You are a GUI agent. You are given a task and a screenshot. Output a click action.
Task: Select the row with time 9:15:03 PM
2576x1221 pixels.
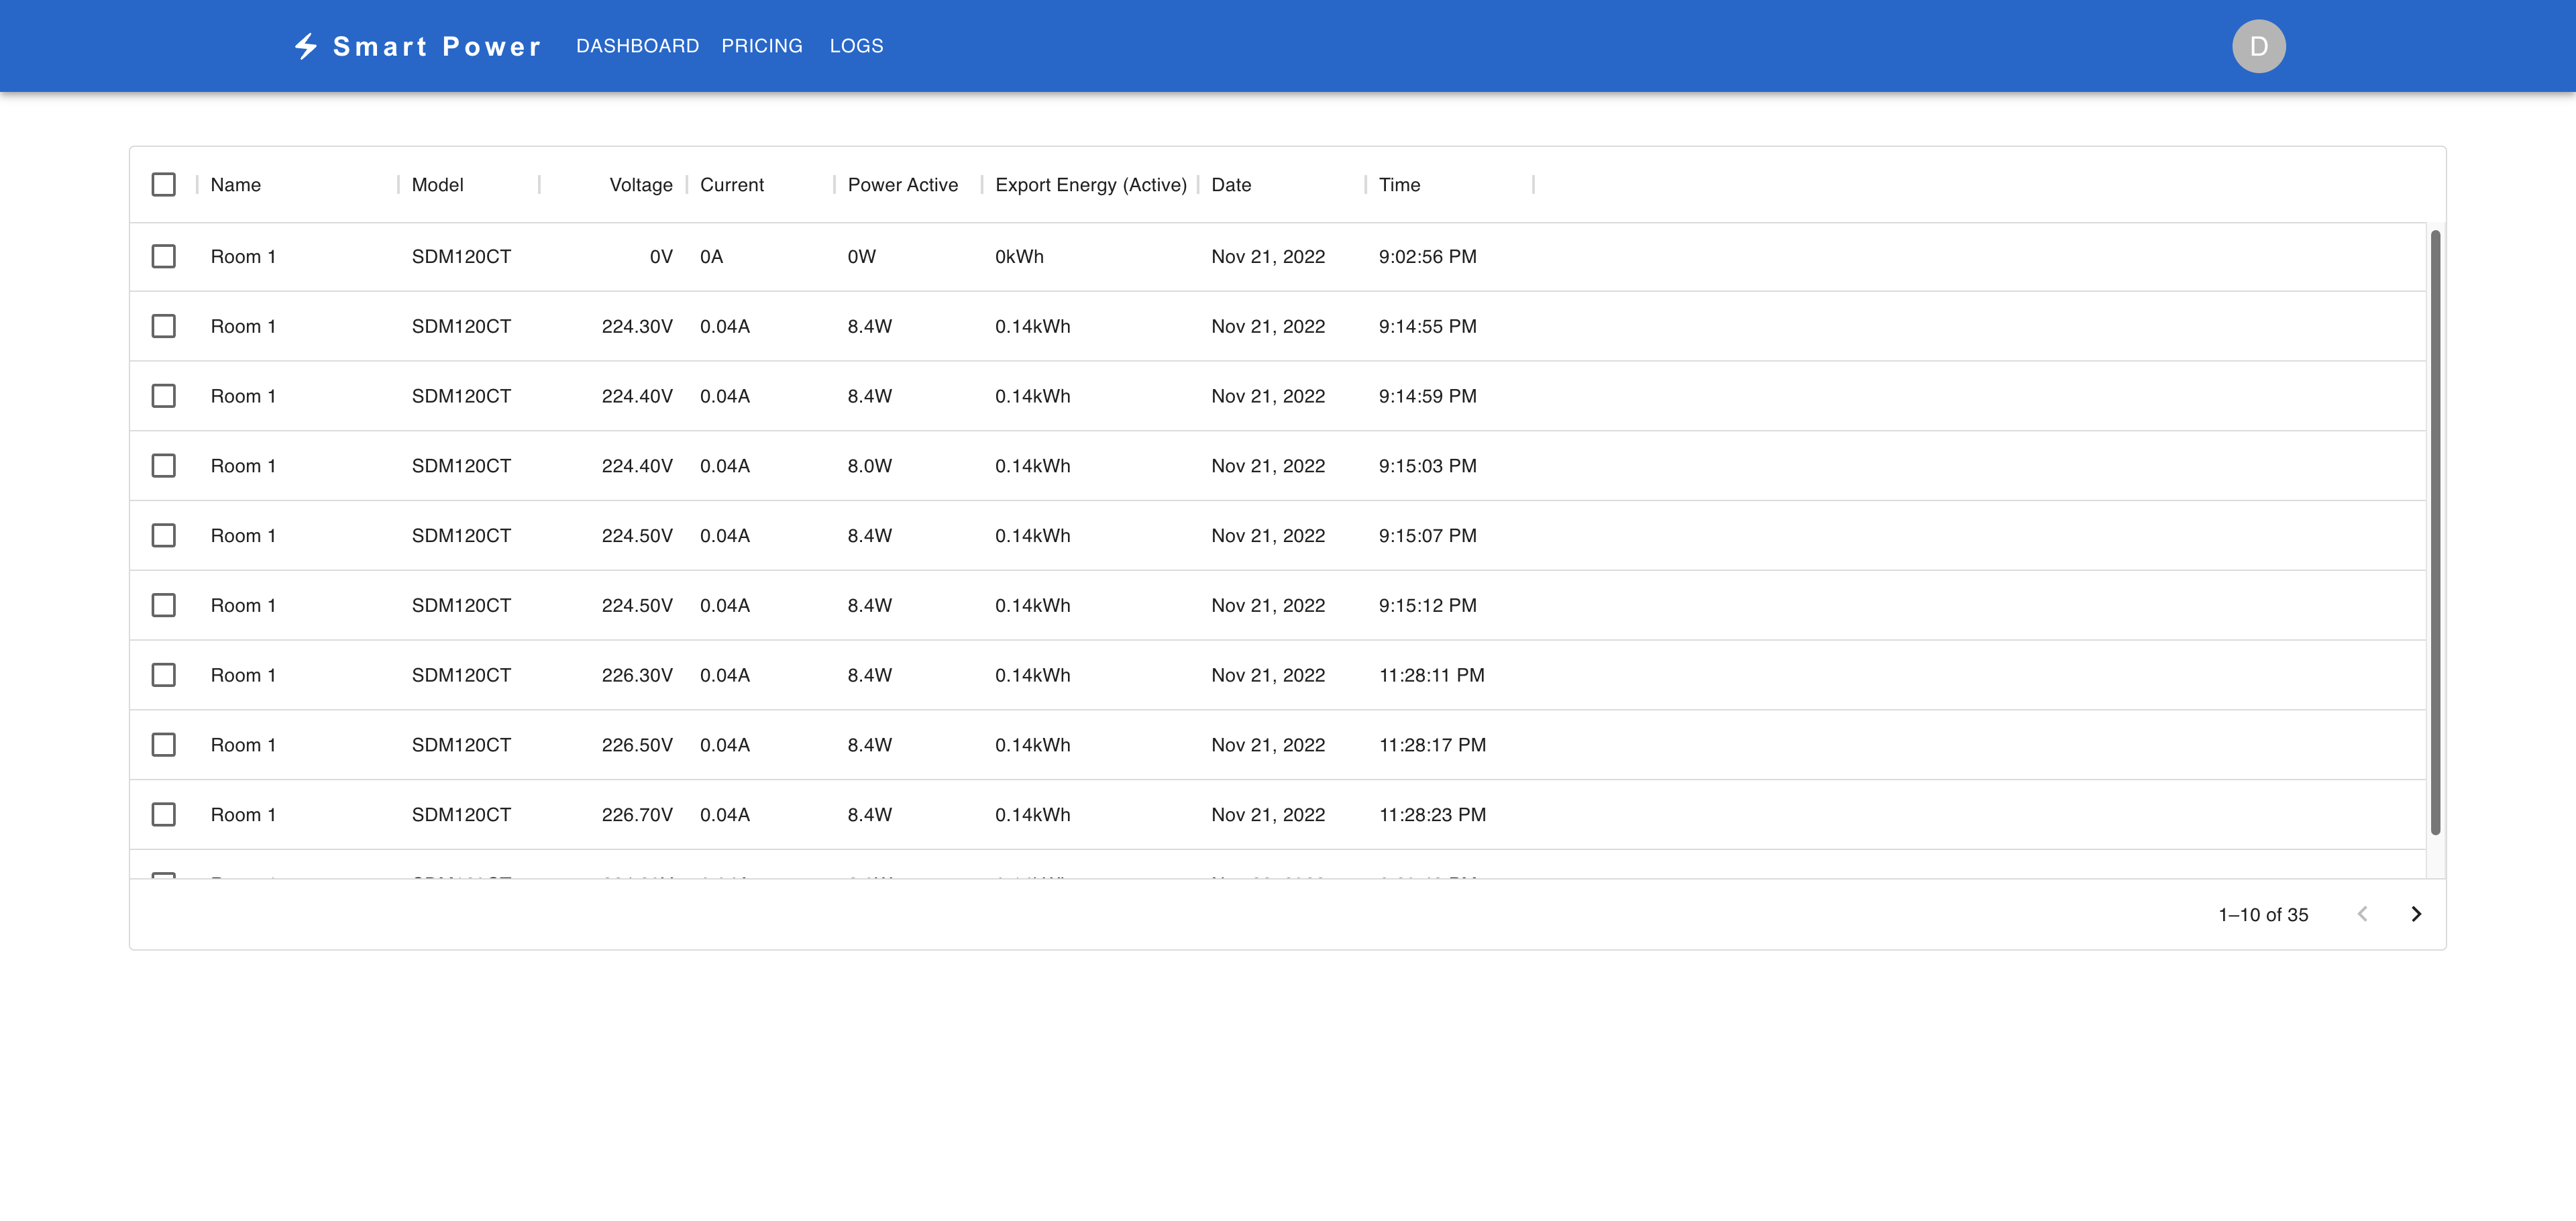pos(164,466)
